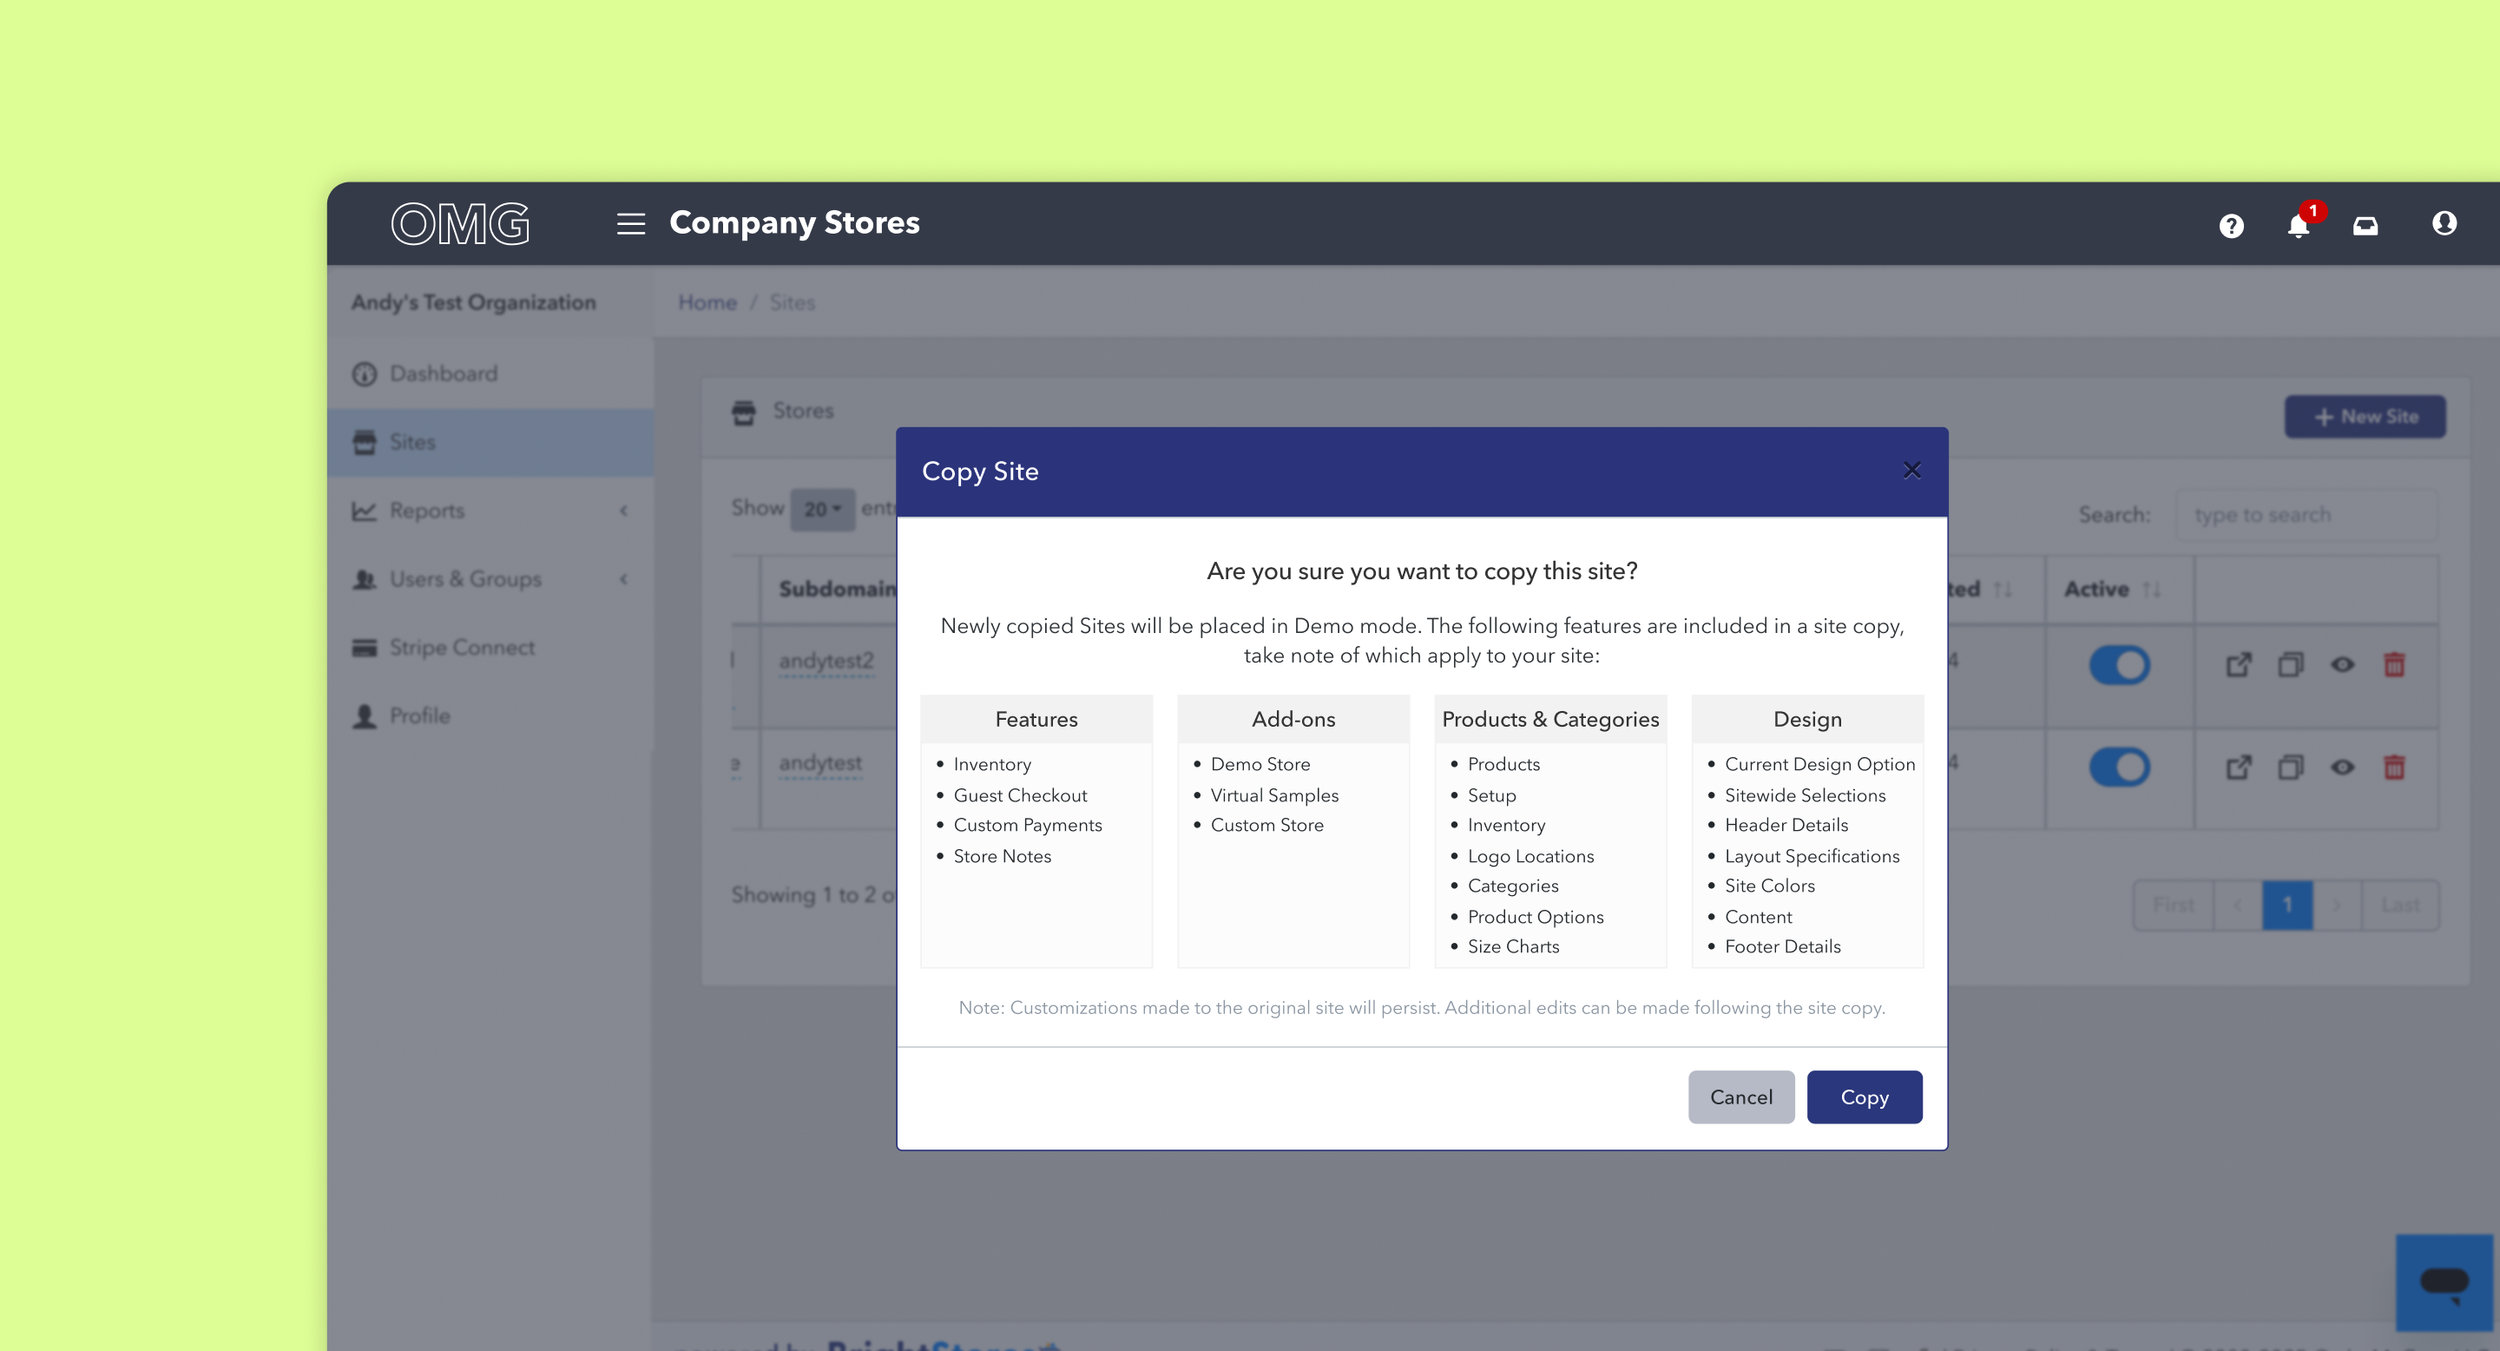Click the delete trash icon for andytest2
2500x1351 pixels.
[2394, 664]
